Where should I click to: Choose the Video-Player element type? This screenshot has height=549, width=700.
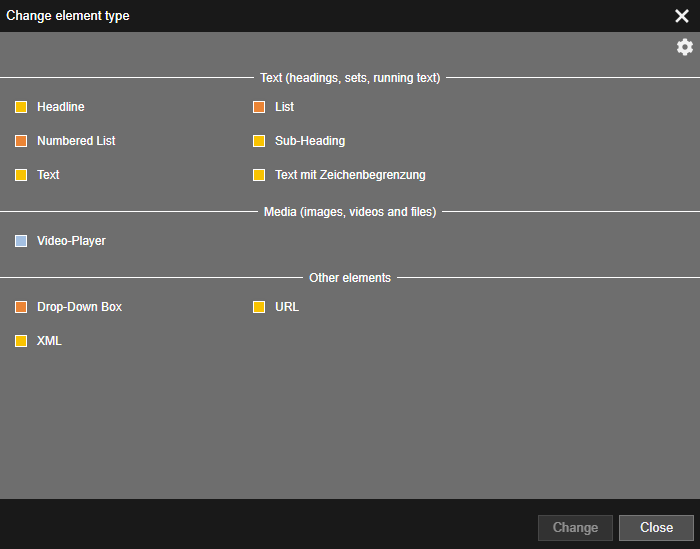71,241
